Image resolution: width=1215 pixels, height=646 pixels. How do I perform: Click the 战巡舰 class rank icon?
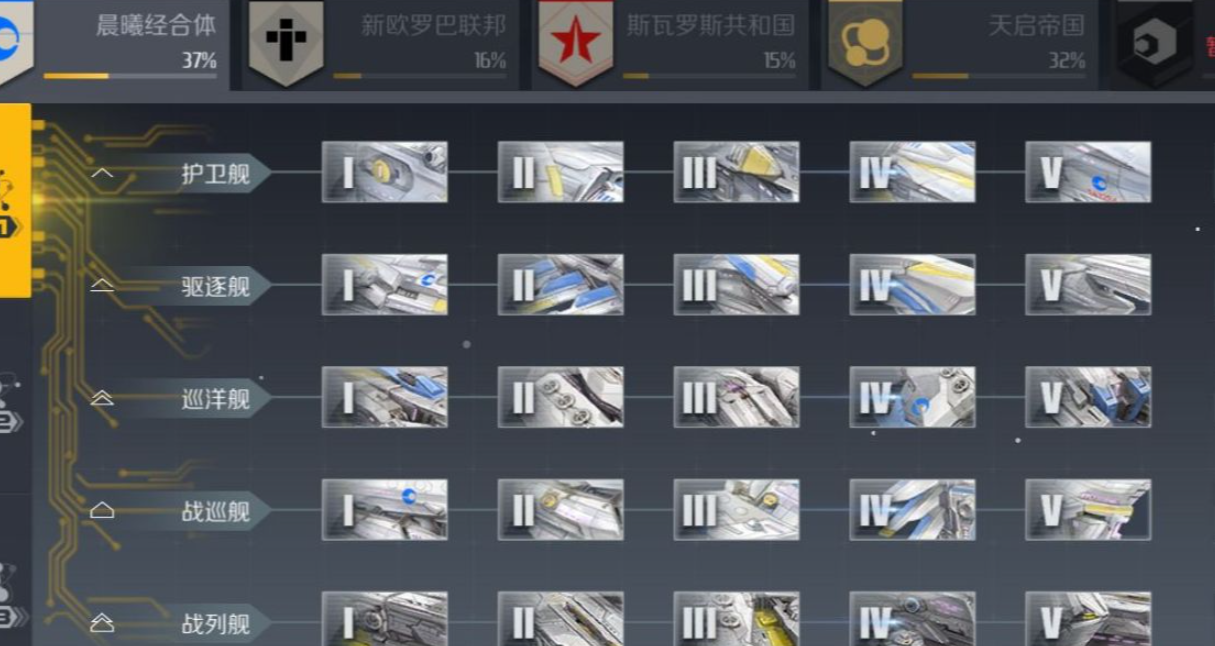[x=102, y=510]
